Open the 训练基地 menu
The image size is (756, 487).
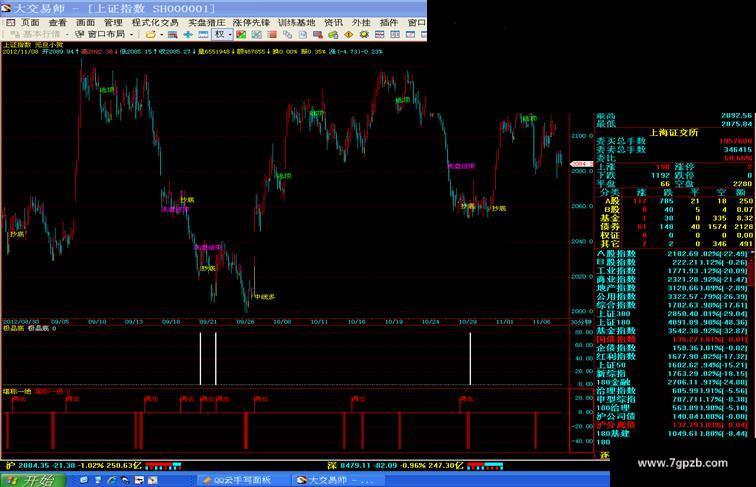(x=297, y=23)
